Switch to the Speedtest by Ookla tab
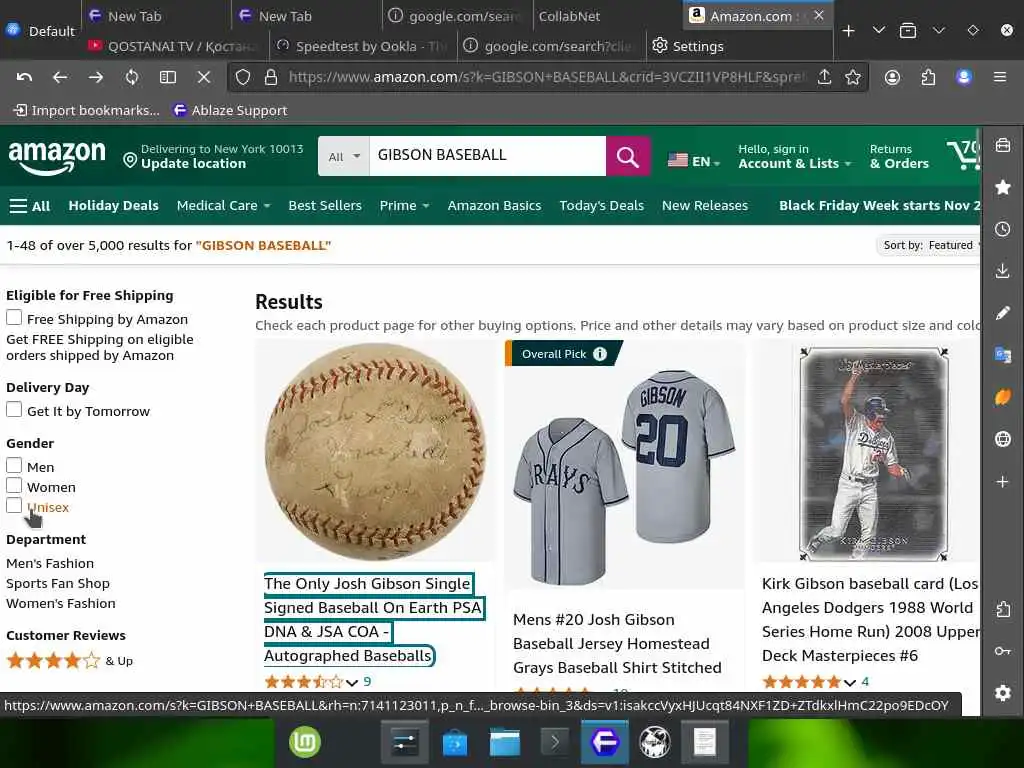 pyautogui.click(x=361, y=46)
